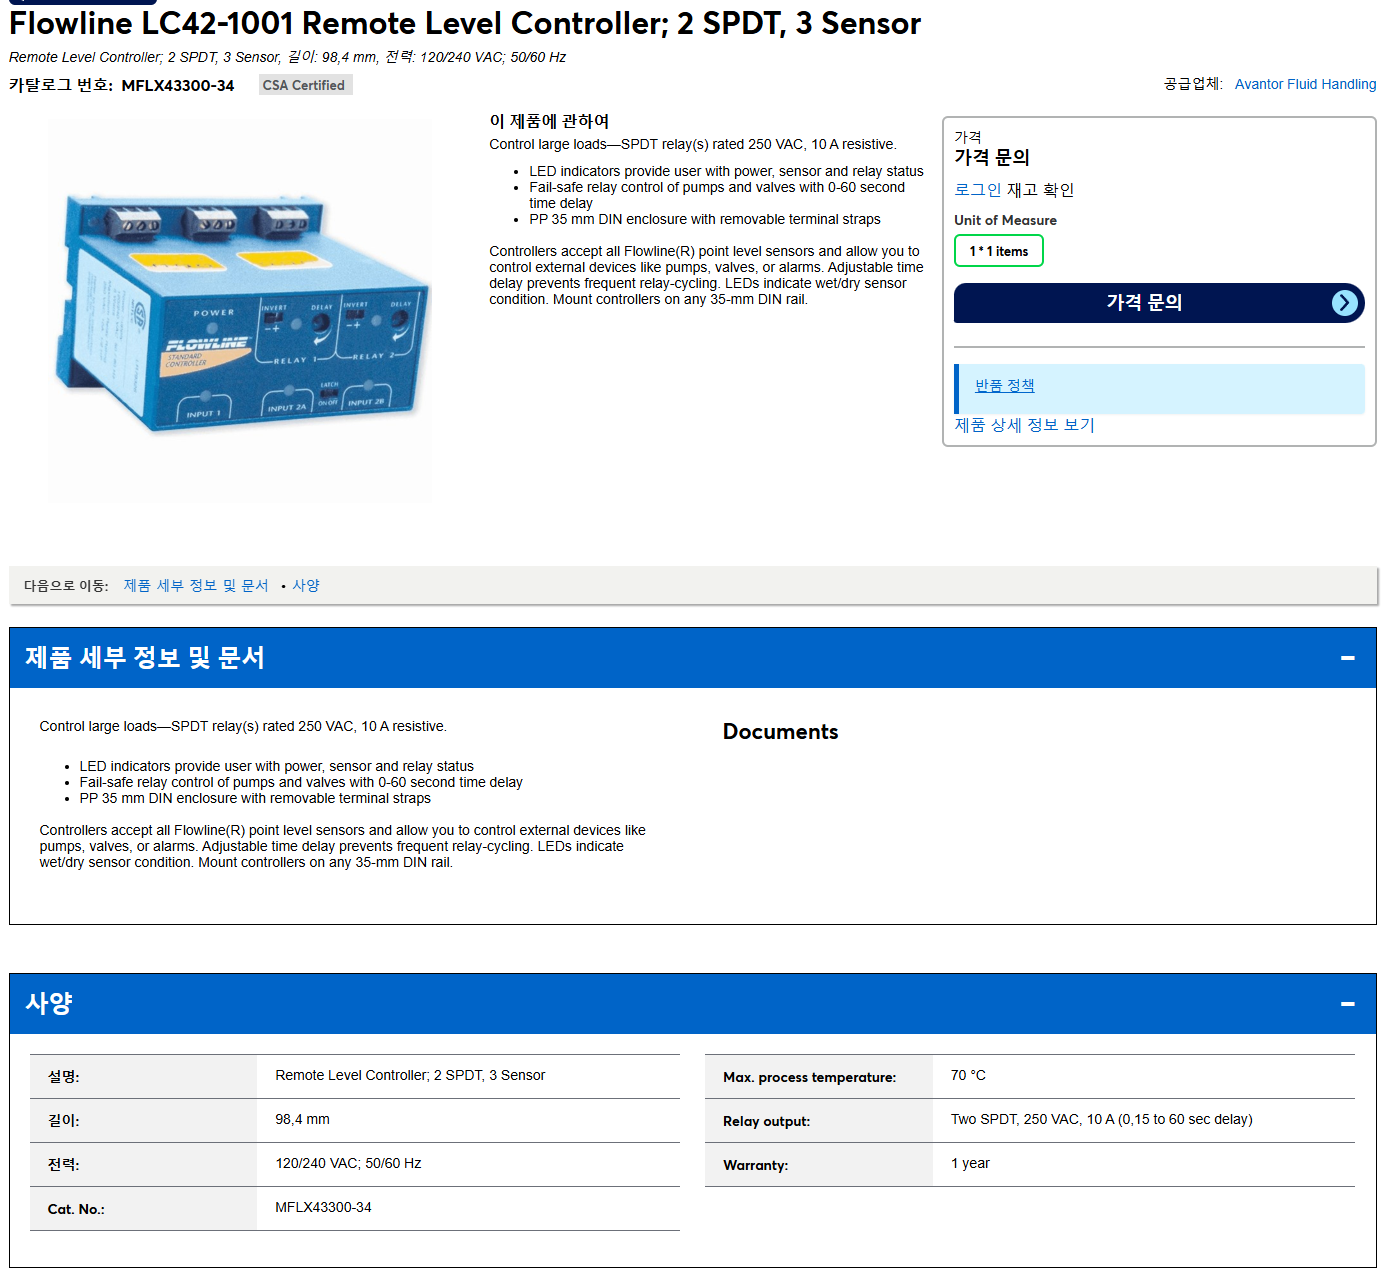The width and height of the screenshot is (1384, 1288).
Task: Click the Cat. No. label in specs table
Action: [76, 1209]
